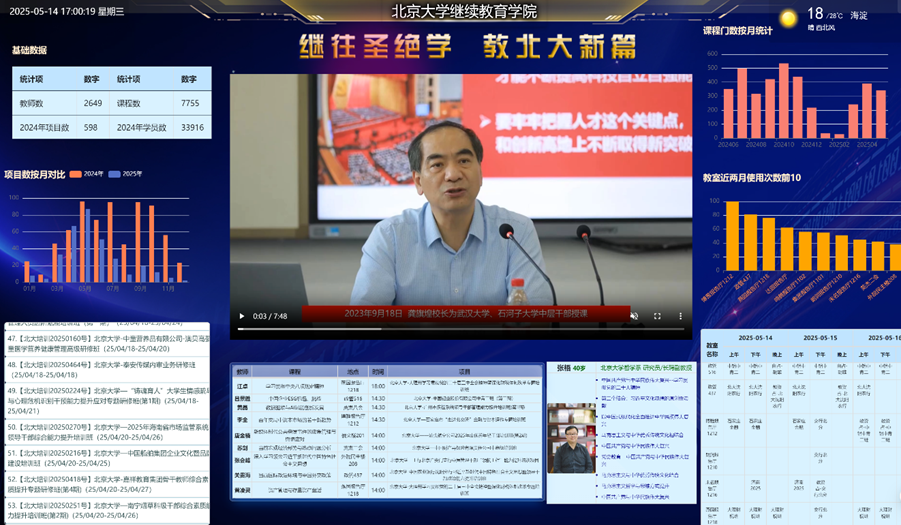This screenshot has width=901, height=525.
Task: Click the 18/28°C temperature reading
Action: click(825, 14)
